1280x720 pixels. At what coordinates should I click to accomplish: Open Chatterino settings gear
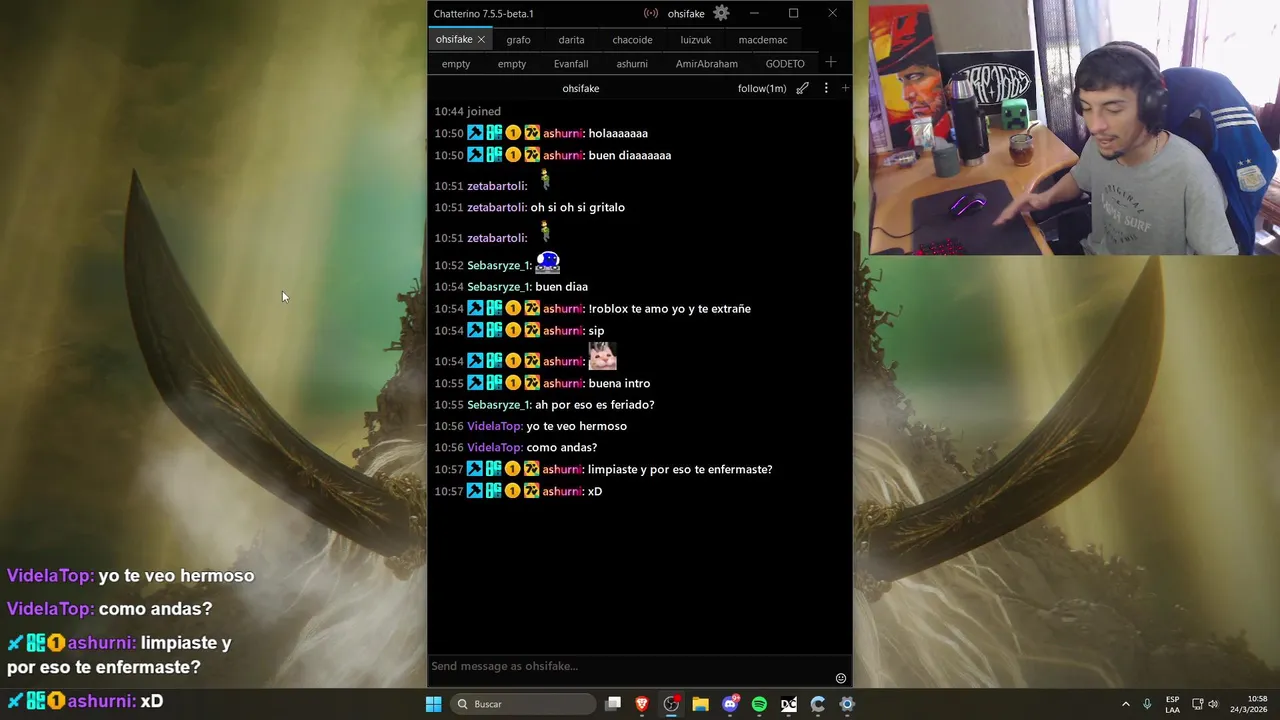pyautogui.click(x=721, y=13)
